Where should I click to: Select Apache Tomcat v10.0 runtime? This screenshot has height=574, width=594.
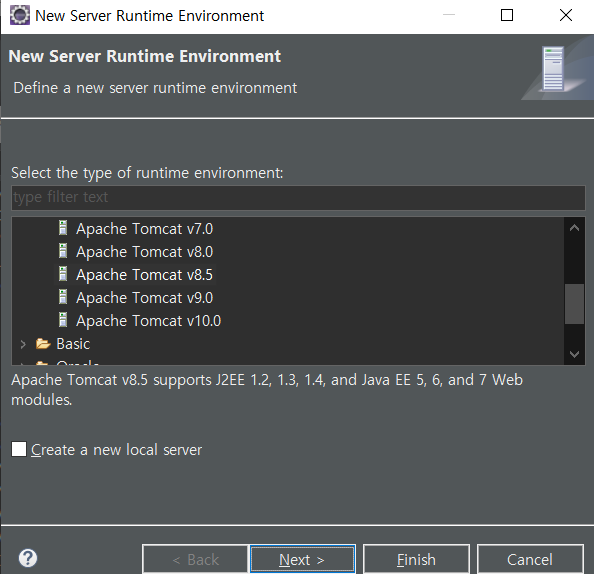pyautogui.click(x=148, y=321)
